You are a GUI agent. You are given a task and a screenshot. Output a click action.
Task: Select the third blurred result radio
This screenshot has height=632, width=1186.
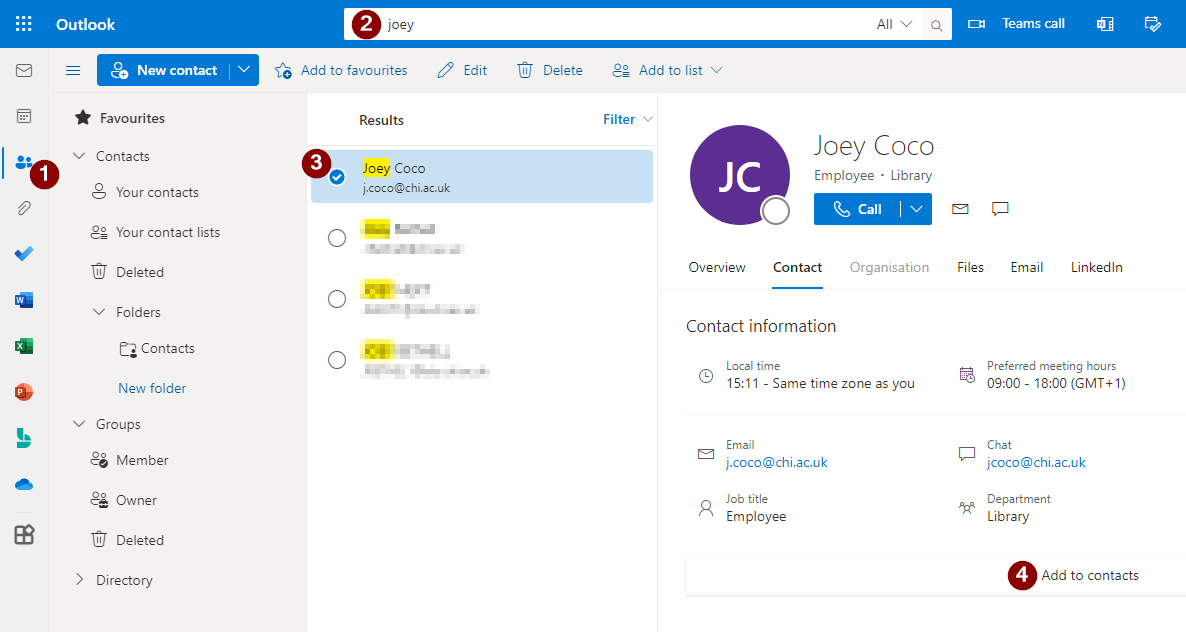coord(337,299)
